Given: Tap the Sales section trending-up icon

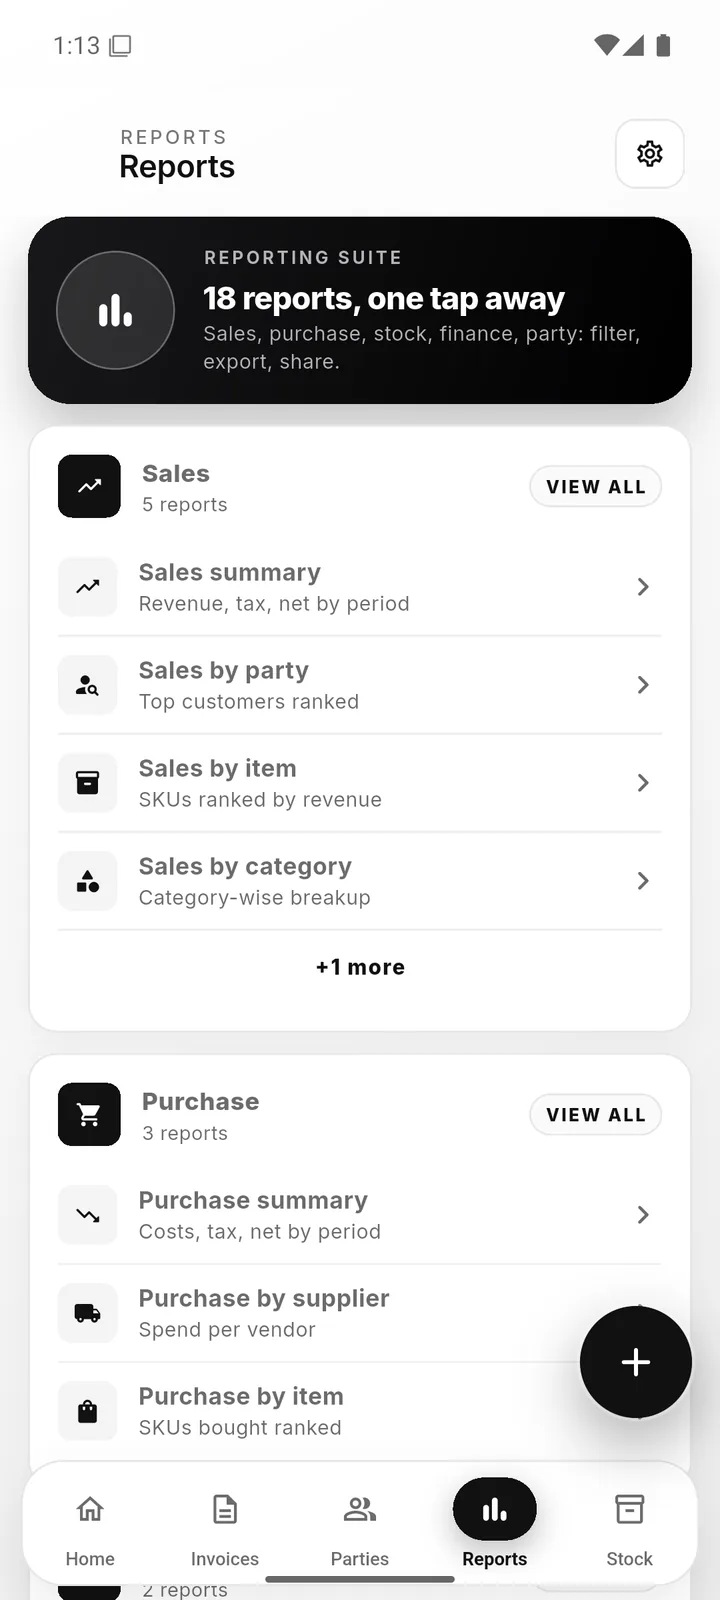Looking at the screenshot, I should coord(89,486).
